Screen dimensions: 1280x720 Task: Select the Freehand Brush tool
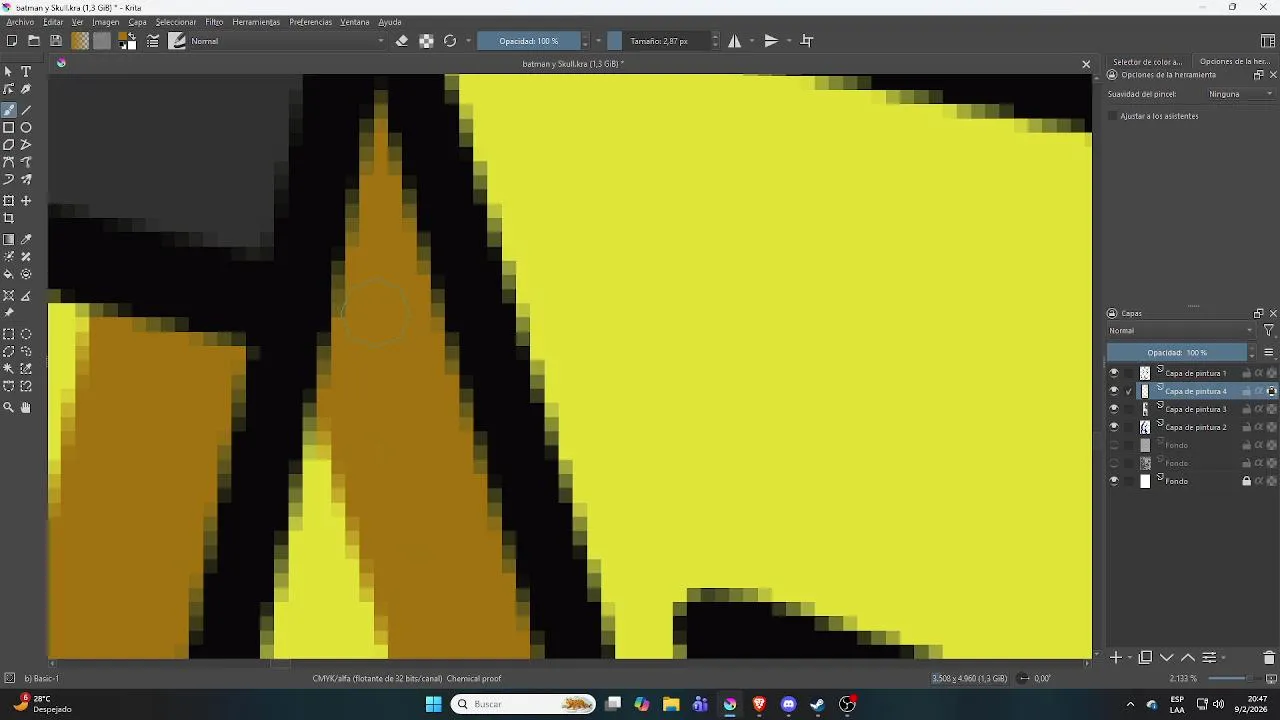click(x=9, y=110)
